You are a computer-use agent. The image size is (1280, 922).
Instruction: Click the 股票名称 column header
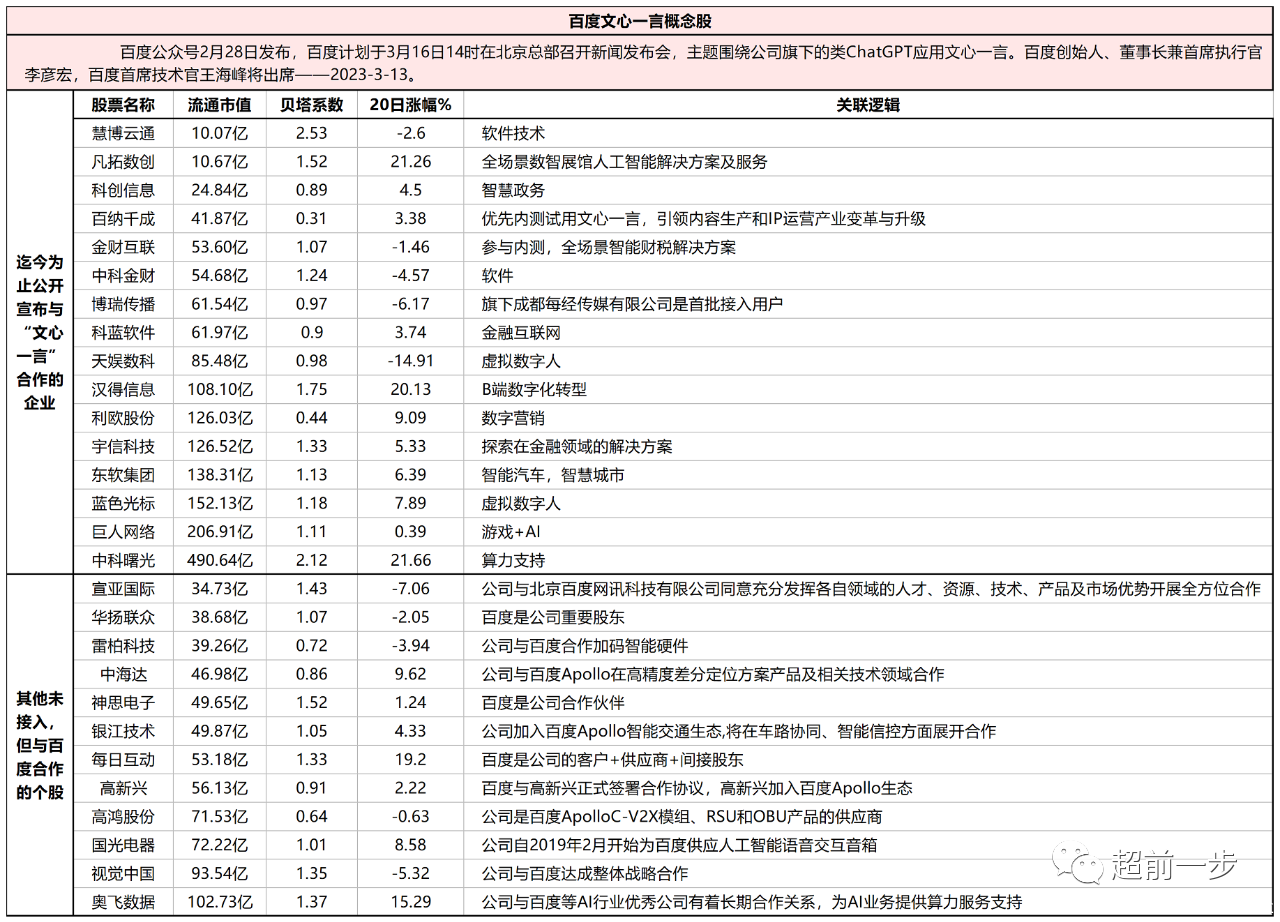point(123,104)
